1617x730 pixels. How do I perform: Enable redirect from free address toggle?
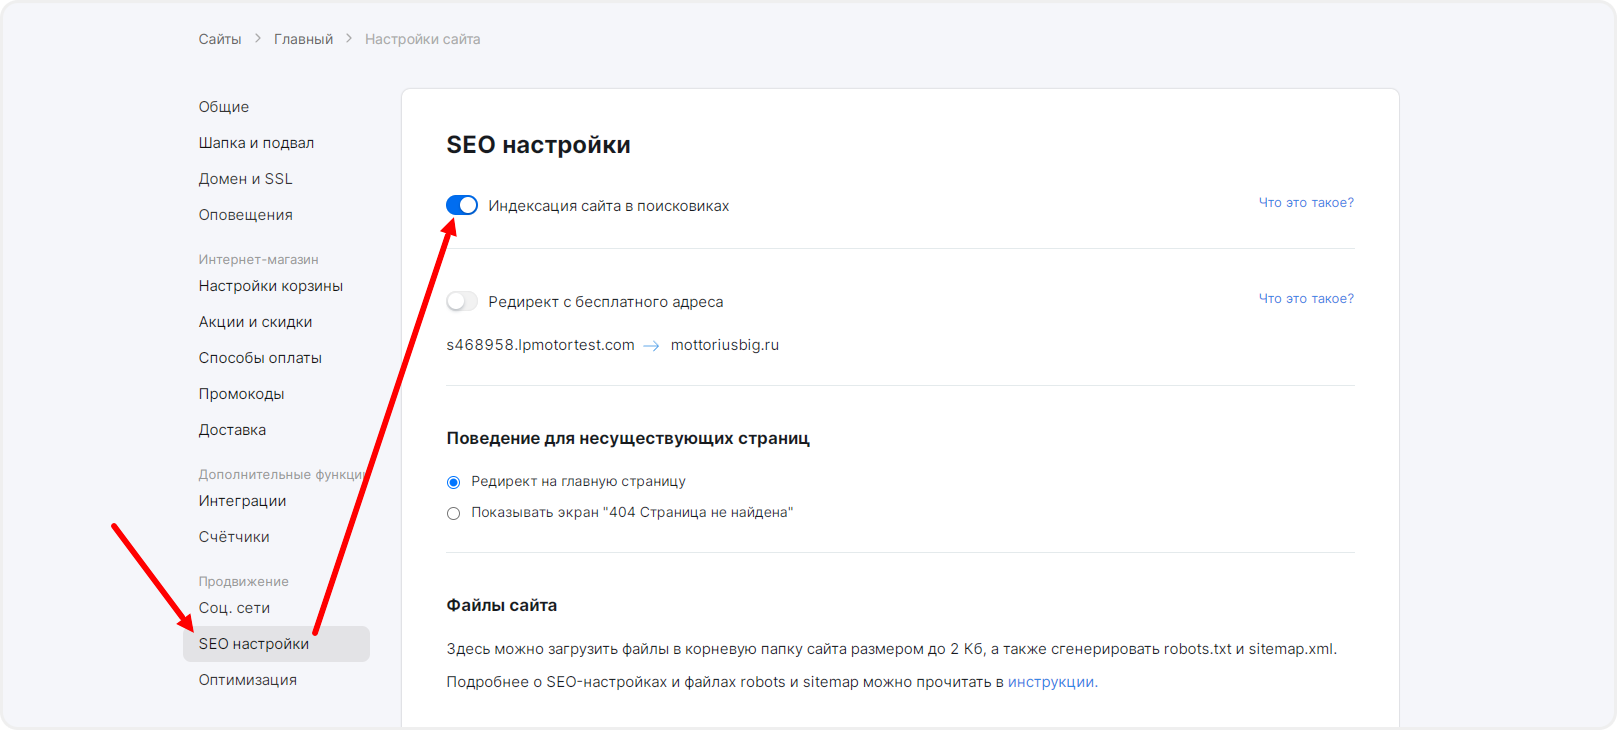(462, 301)
